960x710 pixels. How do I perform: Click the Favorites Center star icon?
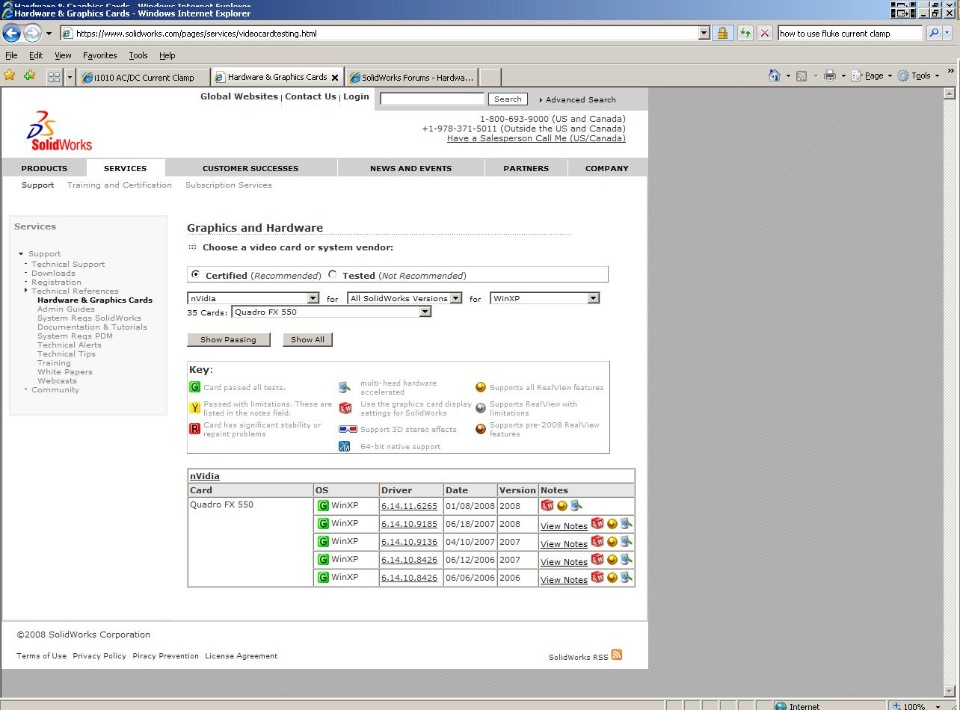10,76
